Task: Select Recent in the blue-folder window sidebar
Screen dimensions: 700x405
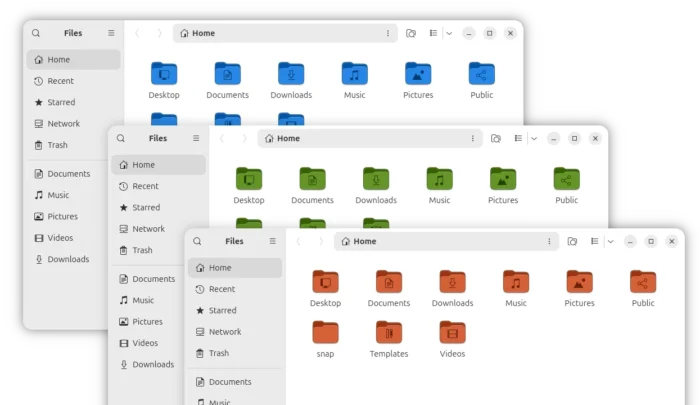Action: (73, 81)
